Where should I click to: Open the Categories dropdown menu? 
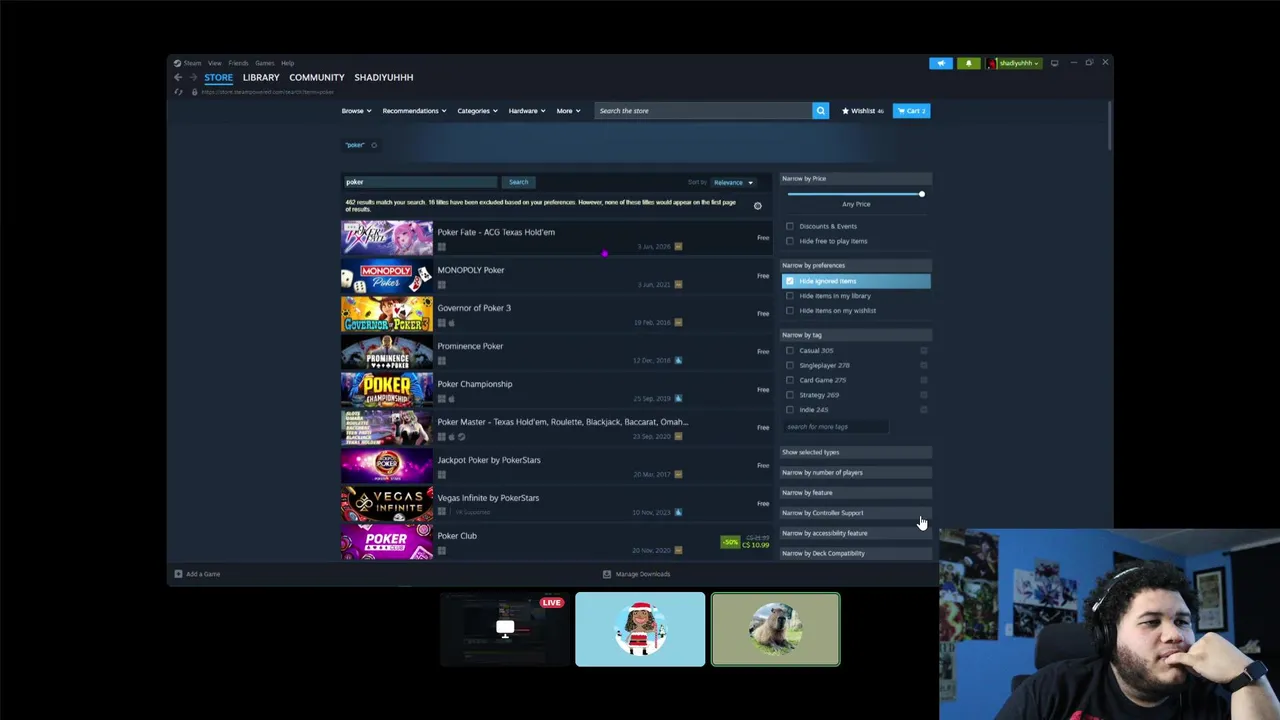tap(477, 111)
